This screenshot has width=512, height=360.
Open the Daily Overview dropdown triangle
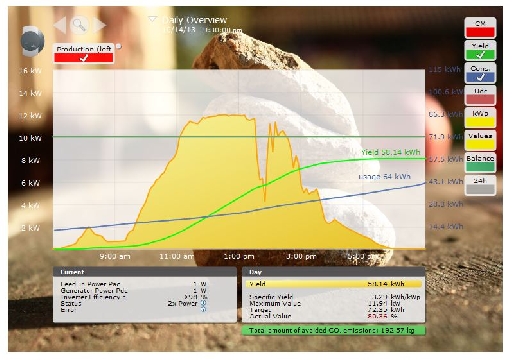point(152,19)
